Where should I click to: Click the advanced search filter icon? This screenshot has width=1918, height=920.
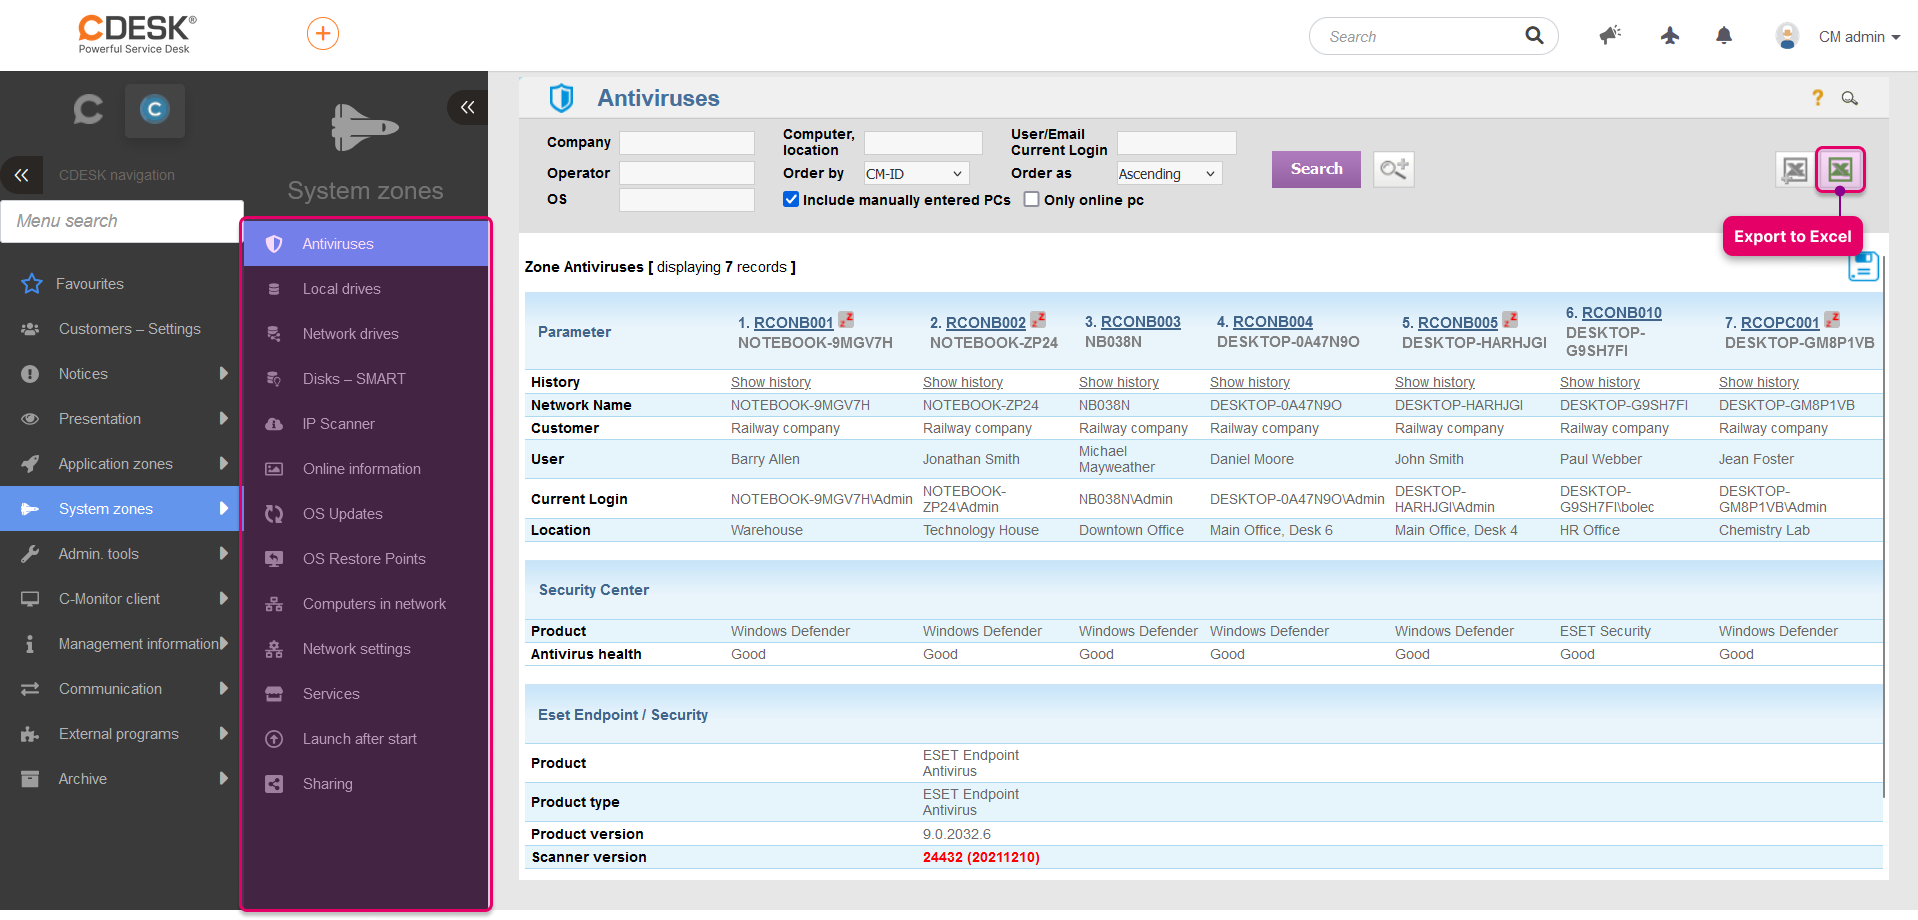point(1394,169)
